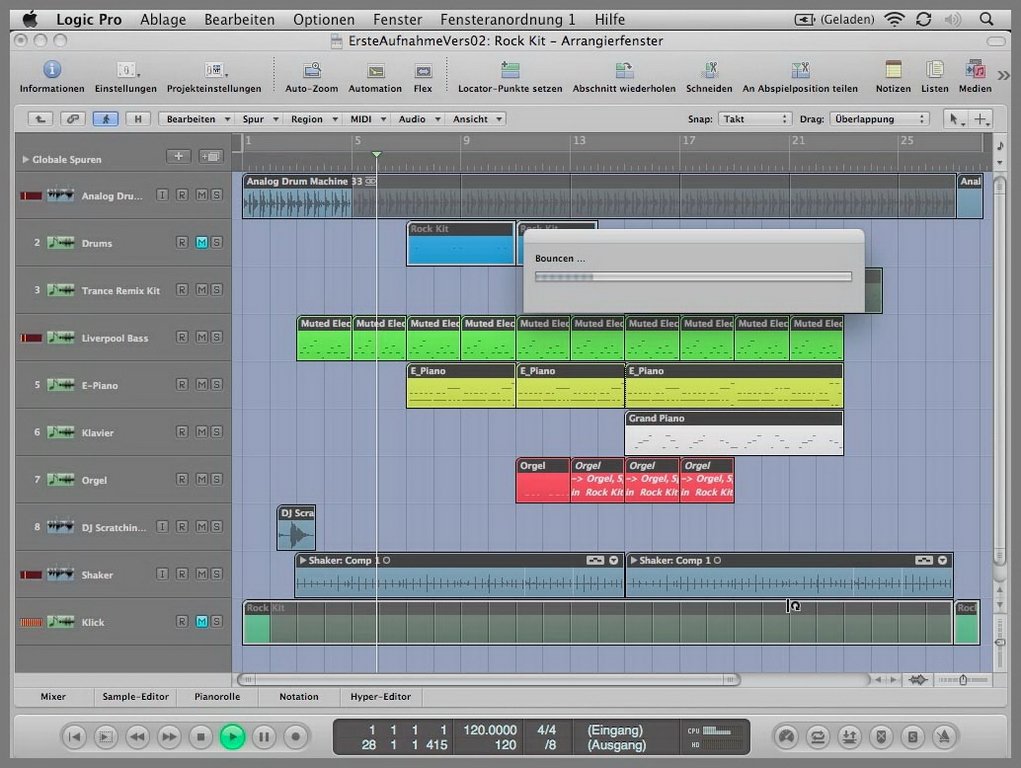Open the Mixer tab
This screenshot has height=768, width=1021.
point(53,696)
